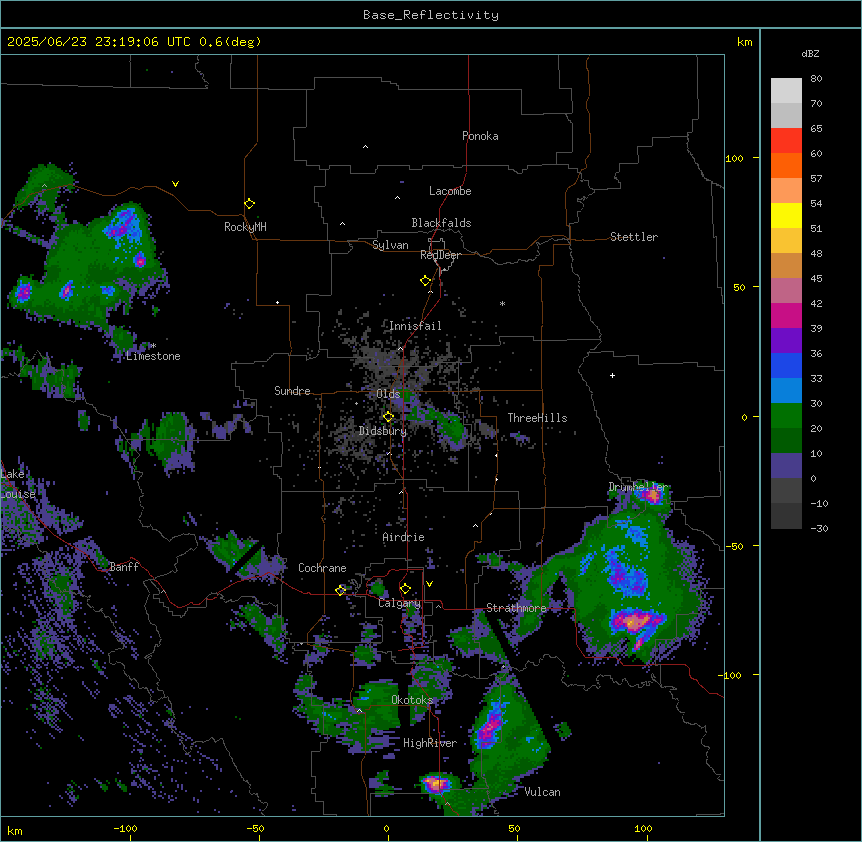Viewport: 862px width, 842px height.
Task: Click the km label at the bottom left
Action: coord(15,830)
